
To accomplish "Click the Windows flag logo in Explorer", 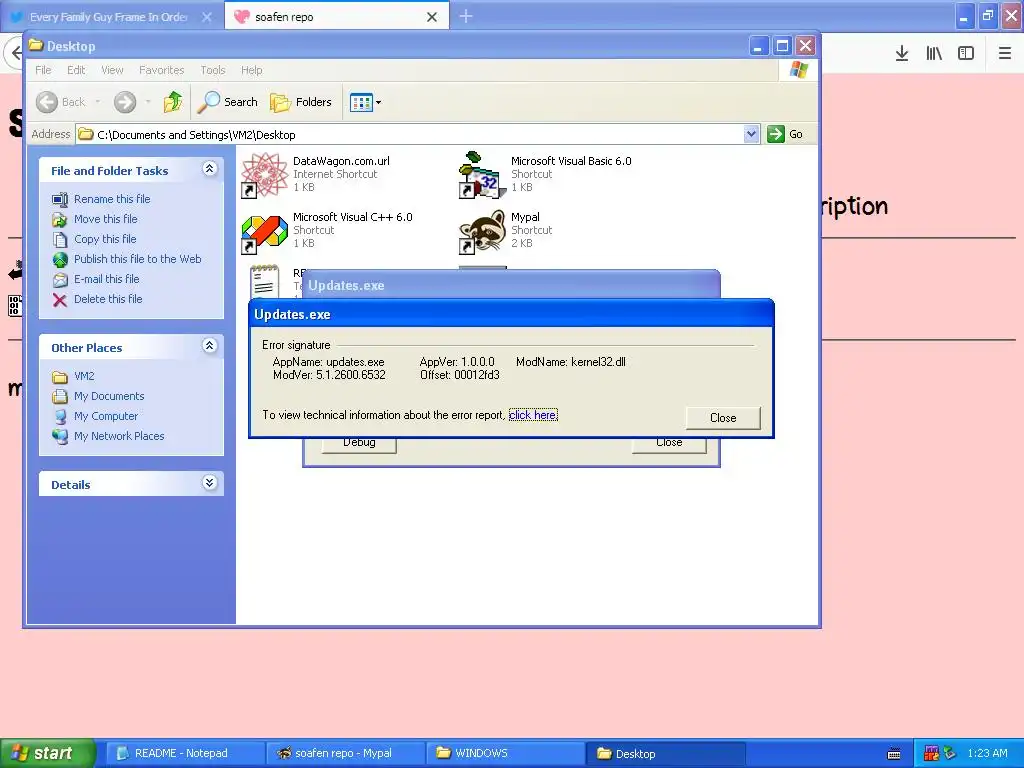I will point(799,70).
